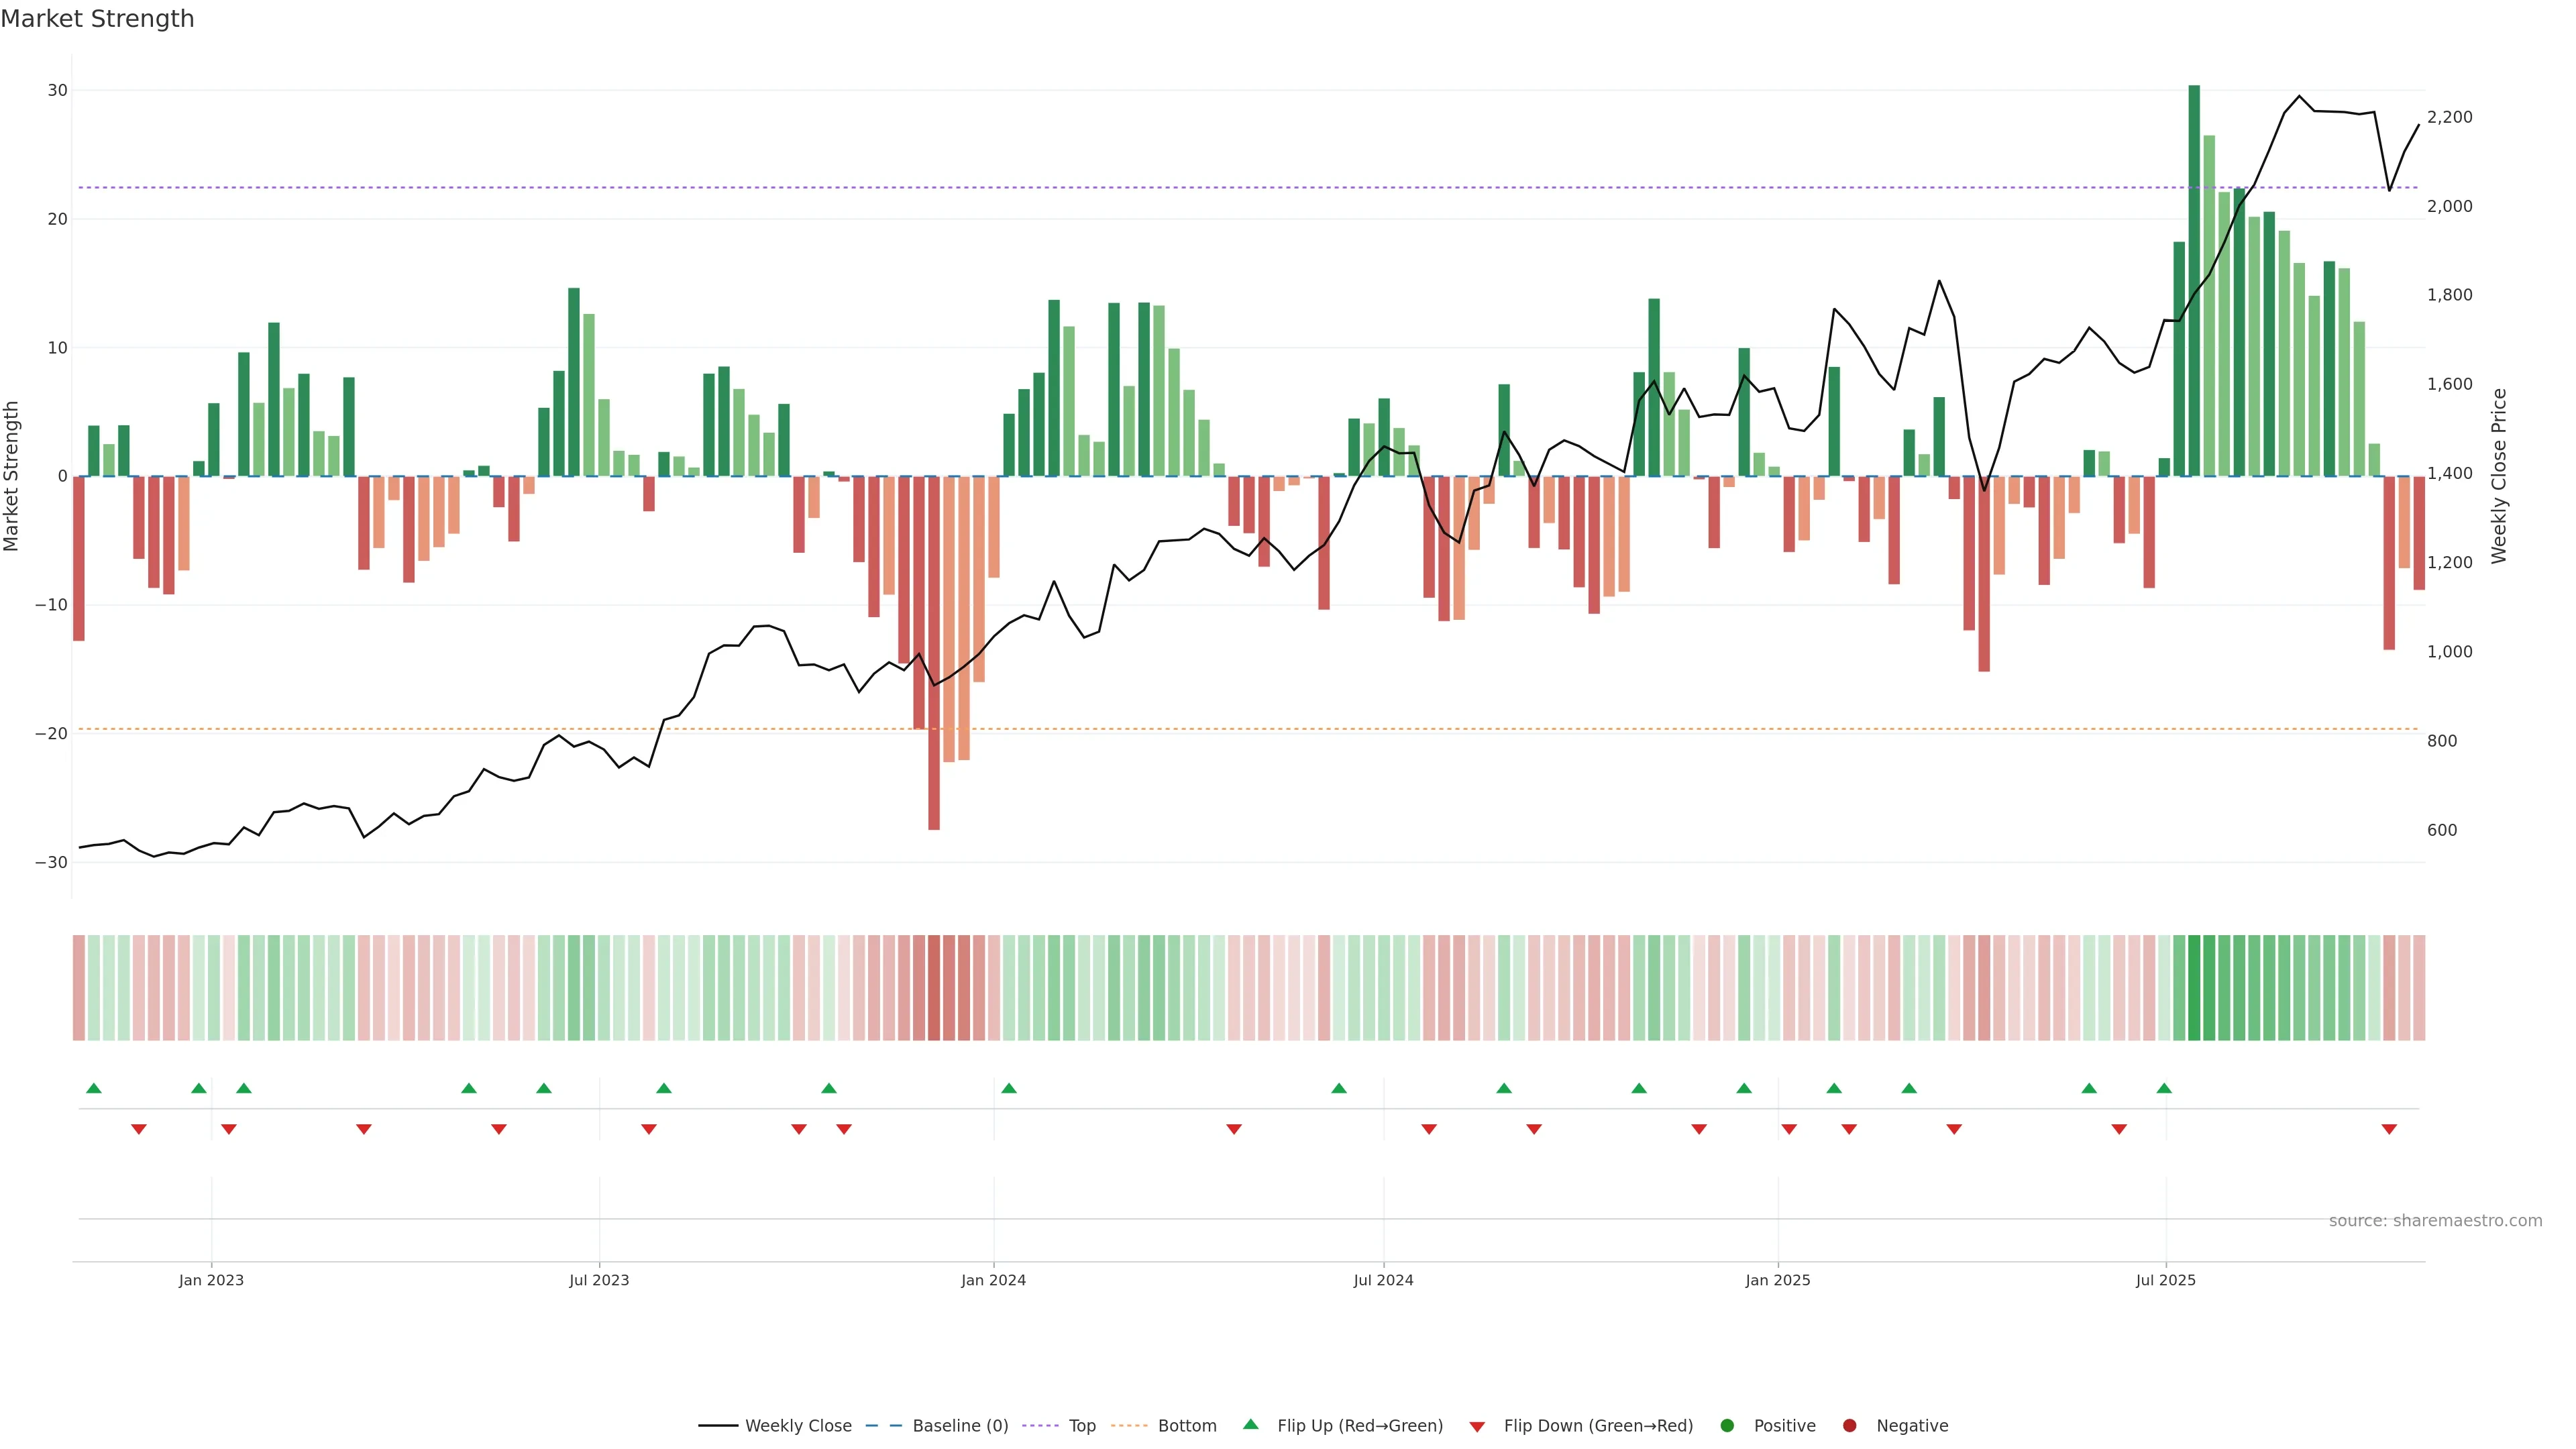The height and width of the screenshot is (1449, 2576).
Task: Click the rightmost green flip-up triangle marker
Action: [x=2164, y=1088]
